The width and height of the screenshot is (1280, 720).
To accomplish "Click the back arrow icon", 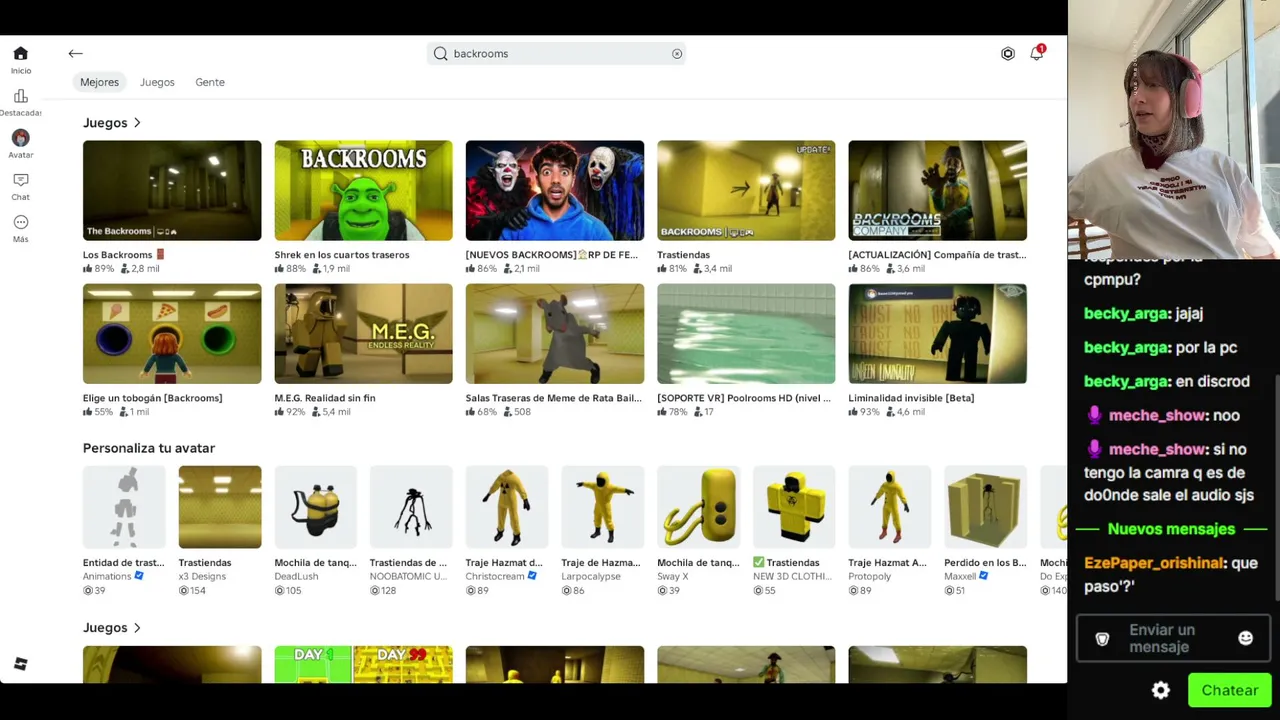I will click(75, 54).
